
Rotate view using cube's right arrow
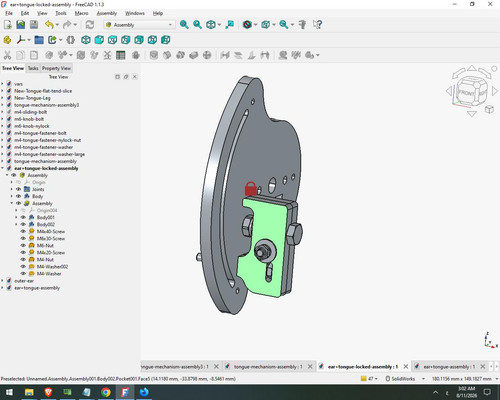pyautogui.click(x=495, y=91)
